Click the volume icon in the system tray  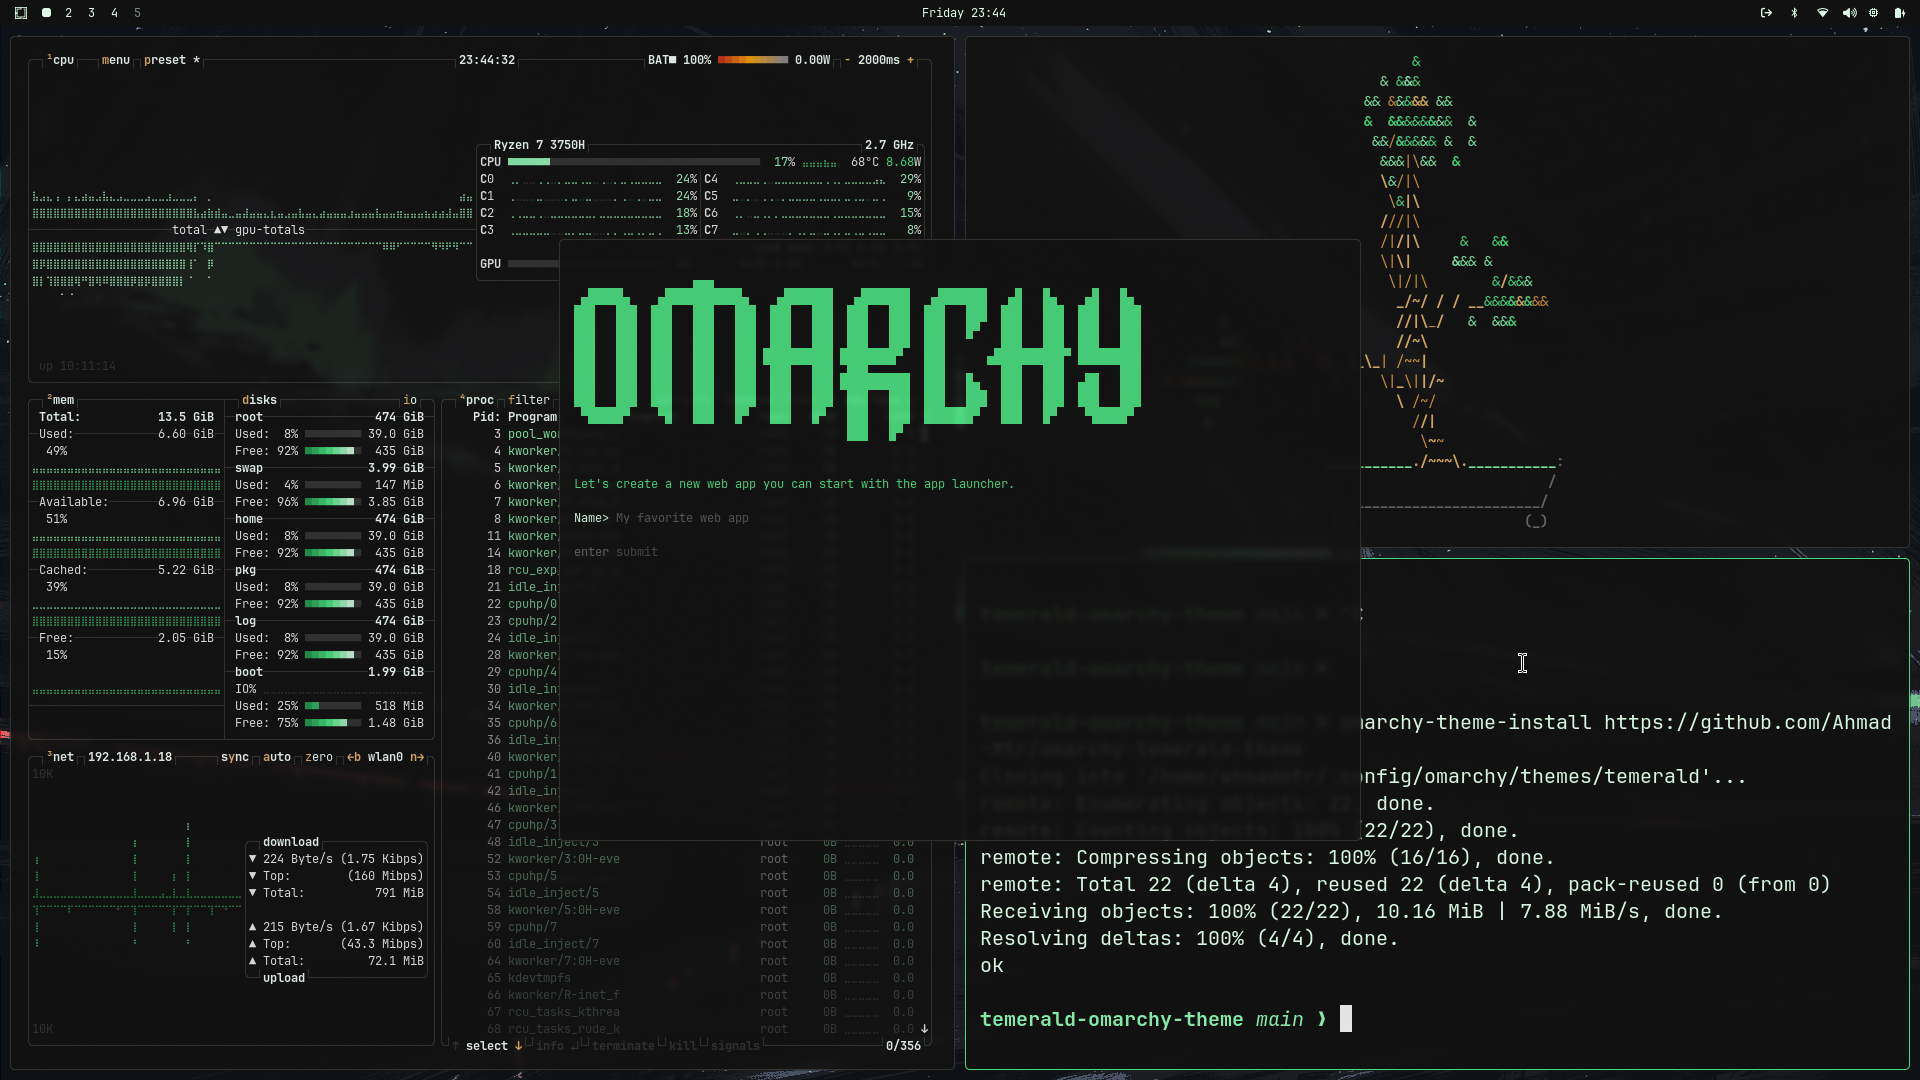[x=1847, y=13]
